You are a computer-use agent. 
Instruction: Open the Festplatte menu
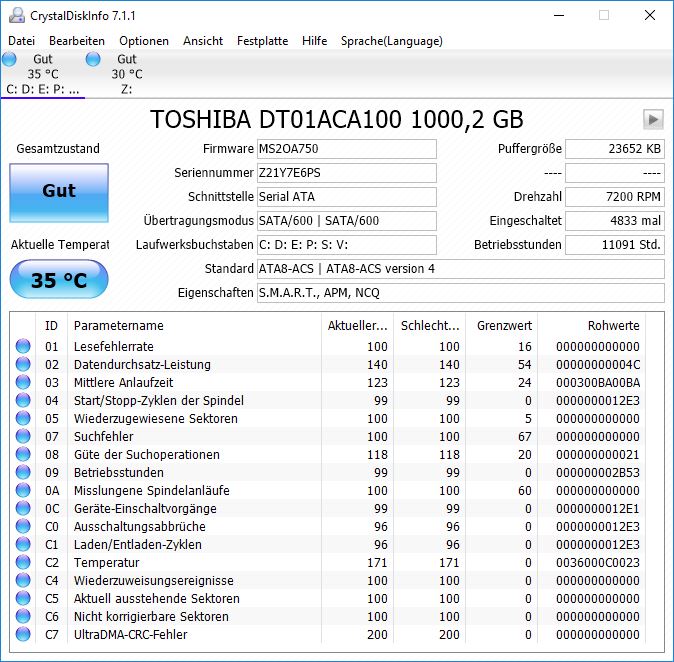point(263,41)
